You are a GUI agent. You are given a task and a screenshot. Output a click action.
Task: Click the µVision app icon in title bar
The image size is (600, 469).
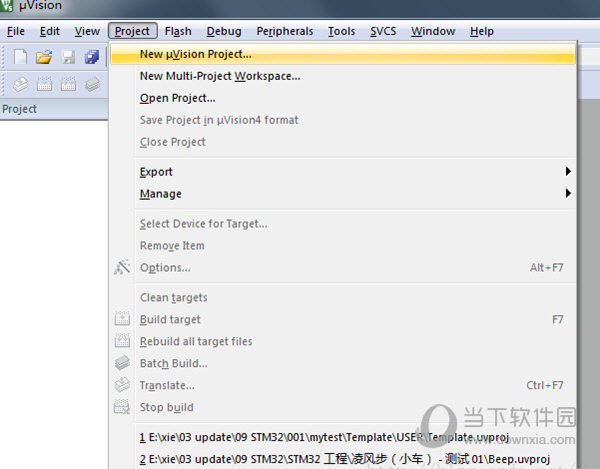(x=6, y=5)
